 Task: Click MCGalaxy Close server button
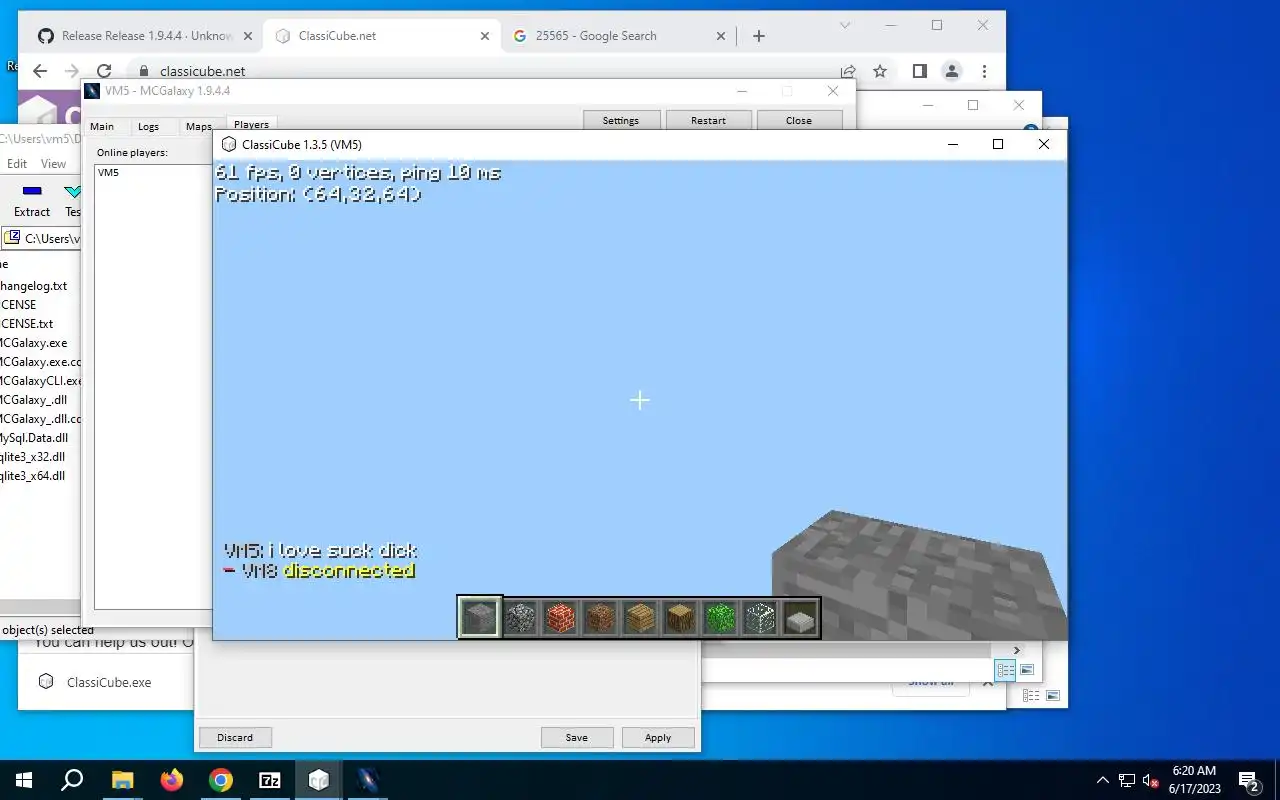[798, 120]
